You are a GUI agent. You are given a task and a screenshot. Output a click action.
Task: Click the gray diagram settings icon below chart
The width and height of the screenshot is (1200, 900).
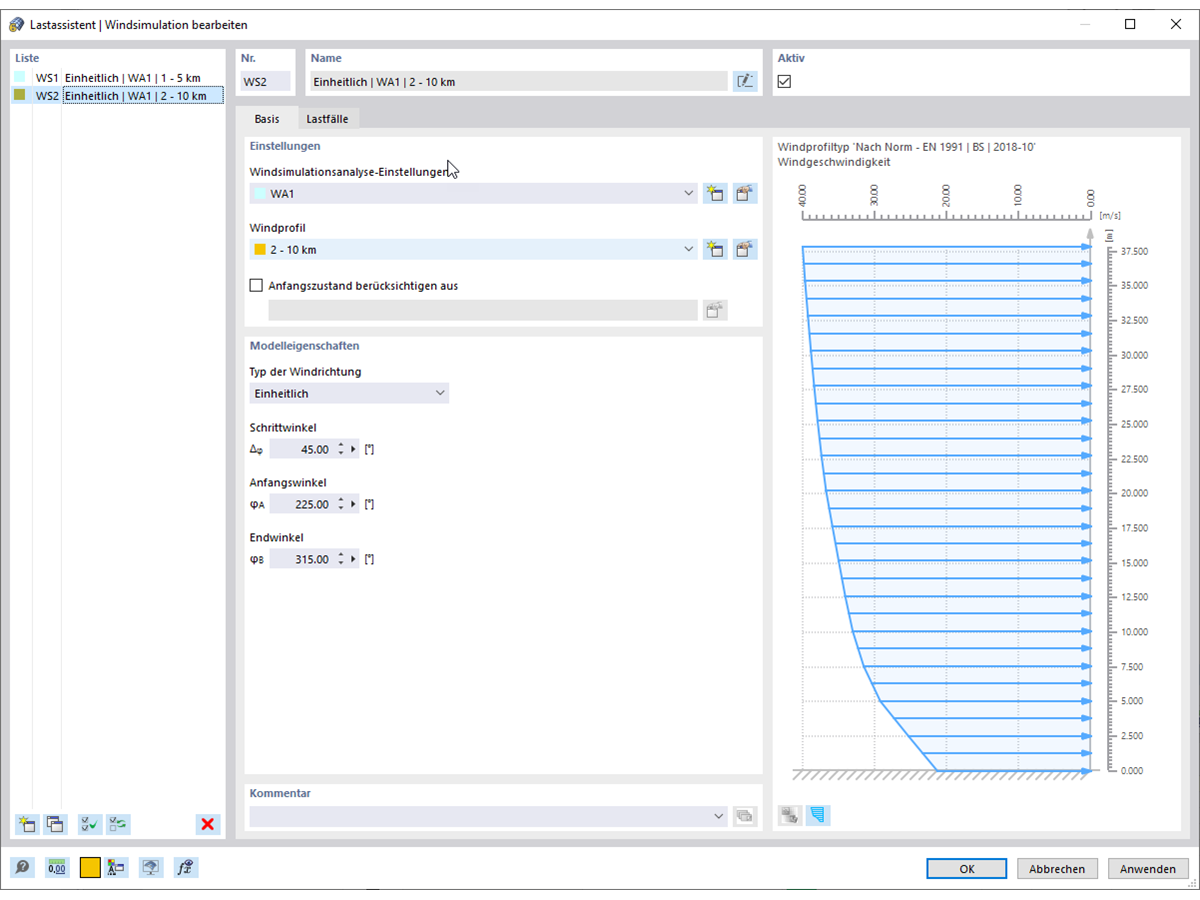coord(790,816)
